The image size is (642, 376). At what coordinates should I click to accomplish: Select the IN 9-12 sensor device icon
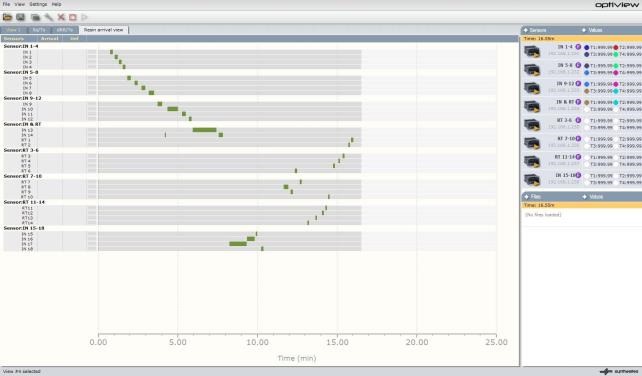(532, 88)
